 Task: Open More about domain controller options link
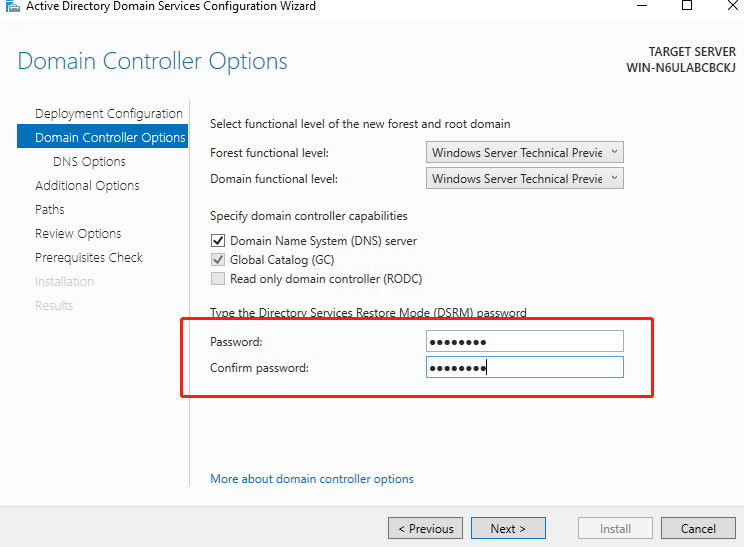pos(312,479)
